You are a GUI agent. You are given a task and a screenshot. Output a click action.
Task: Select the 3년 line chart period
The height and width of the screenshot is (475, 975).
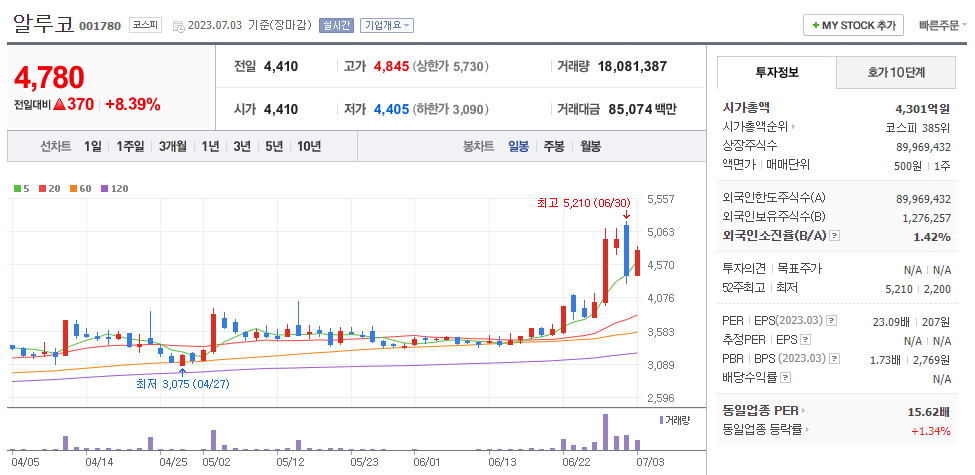(242, 147)
